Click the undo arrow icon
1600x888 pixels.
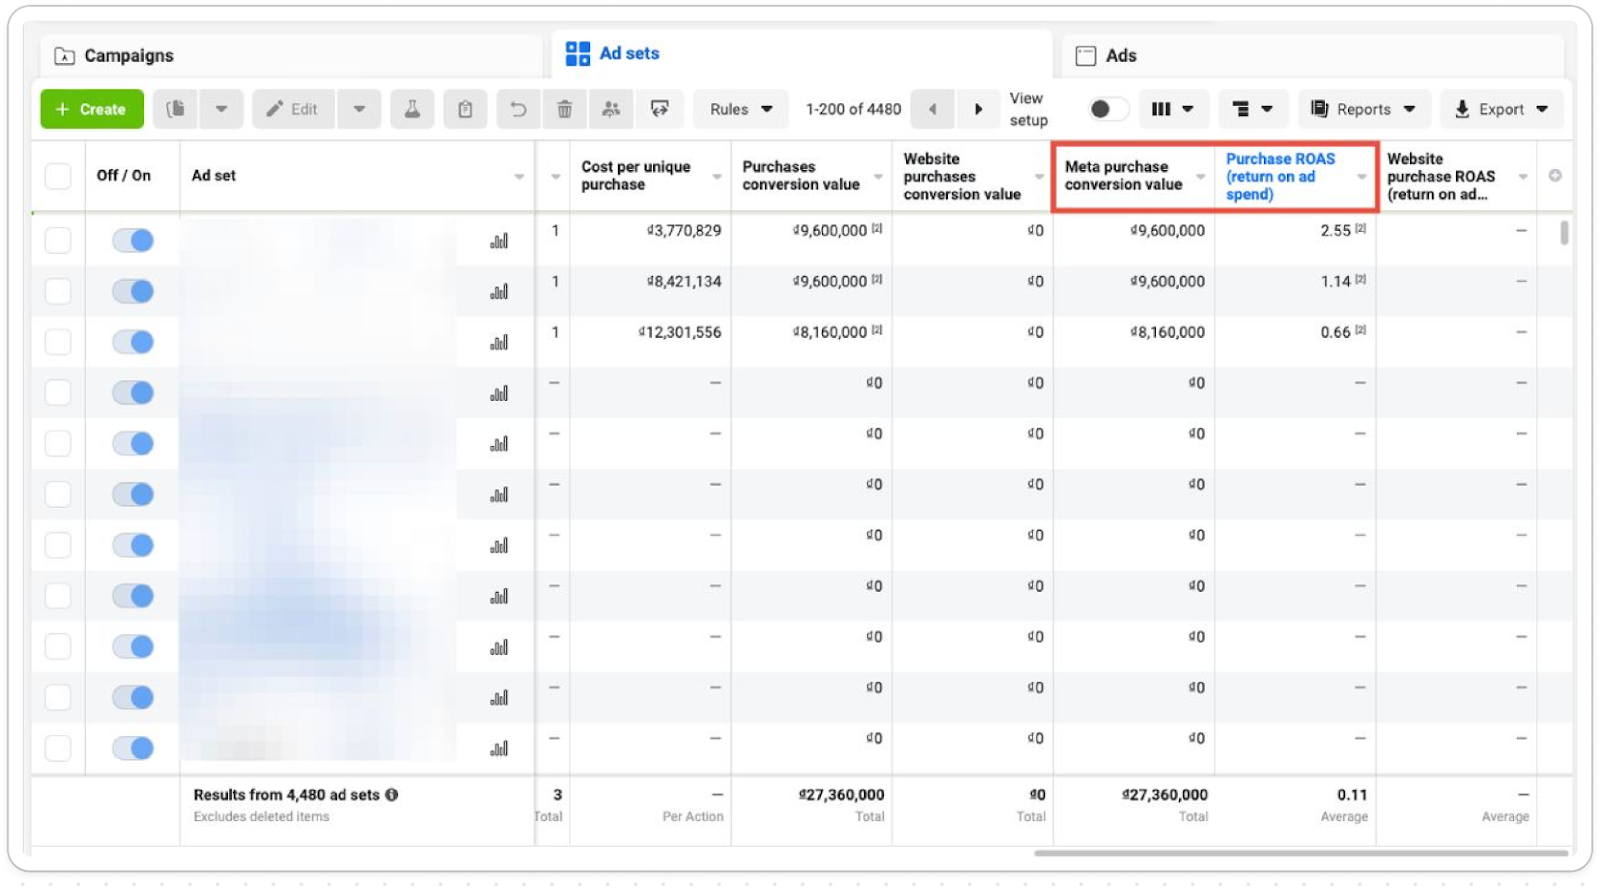click(518, 109)
